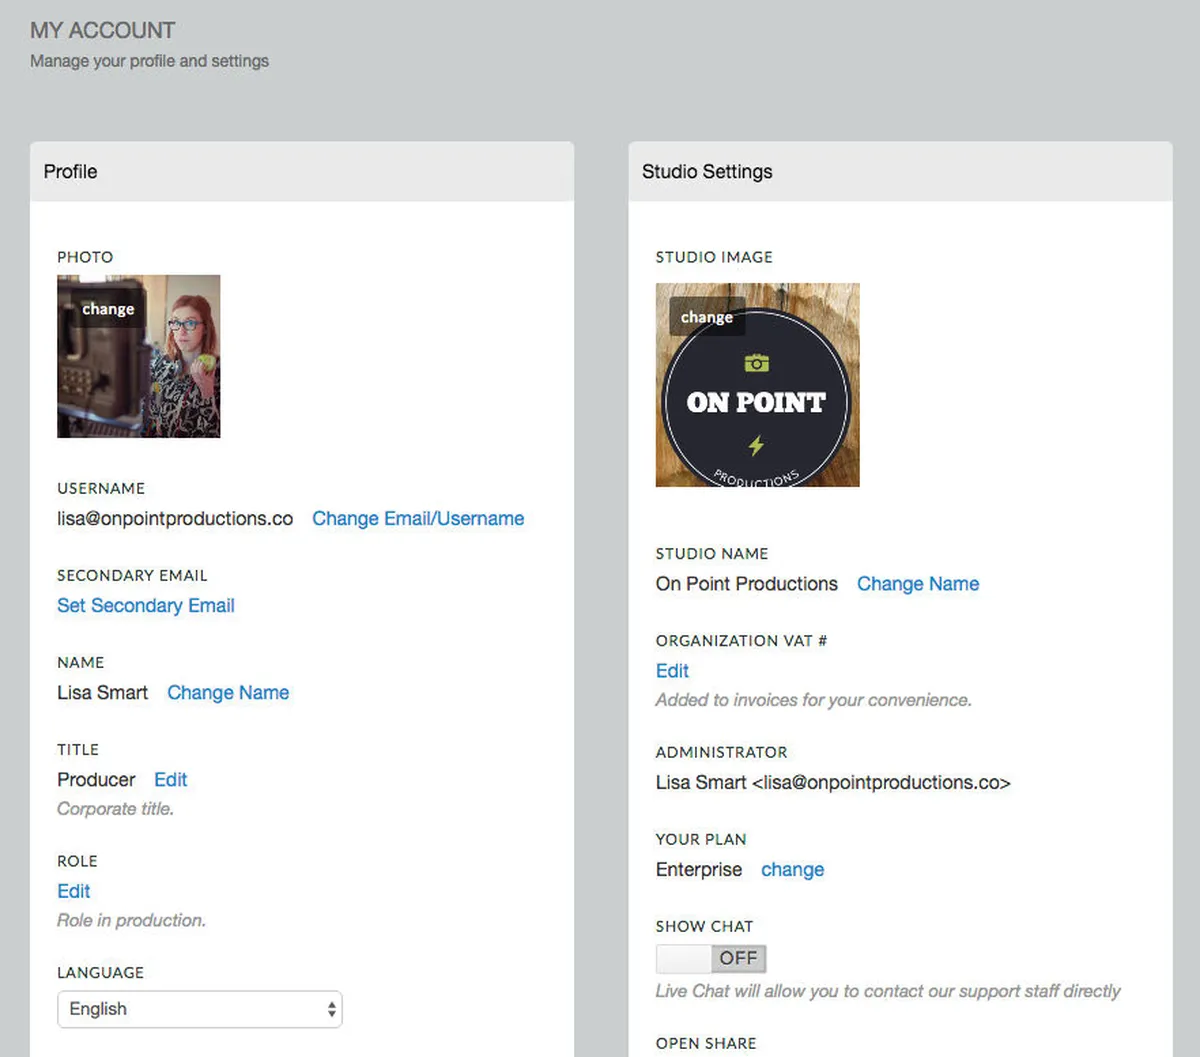Image resolution: width=1200 pixels, height=1057 pixels.
Task: Click the Profile panel header
Action: pos(302,171)
